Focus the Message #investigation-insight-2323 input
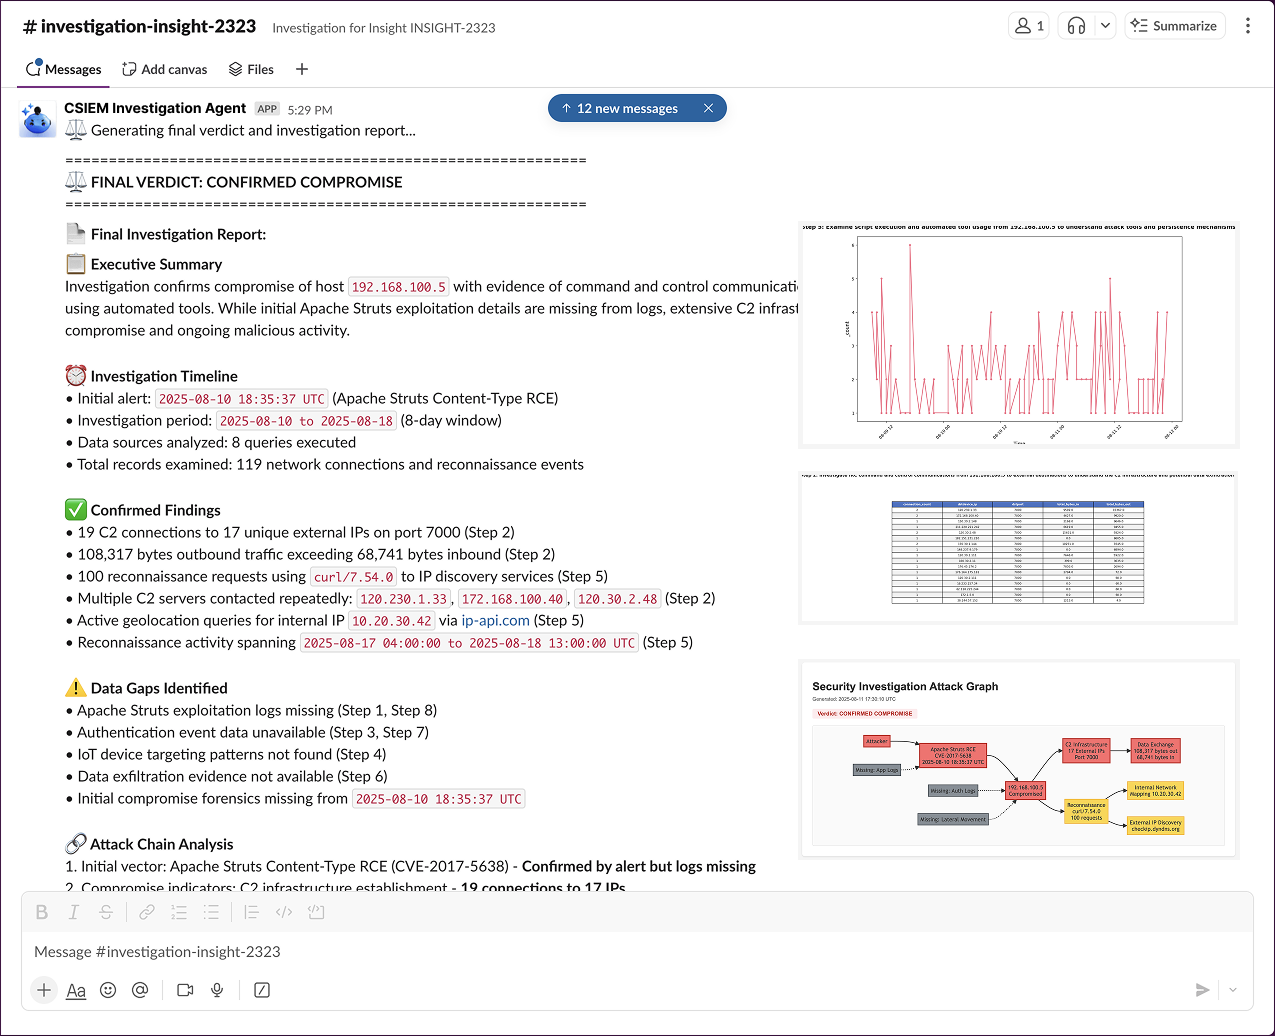This screenshot has width=1275, height=1036. tap(637, 952)
